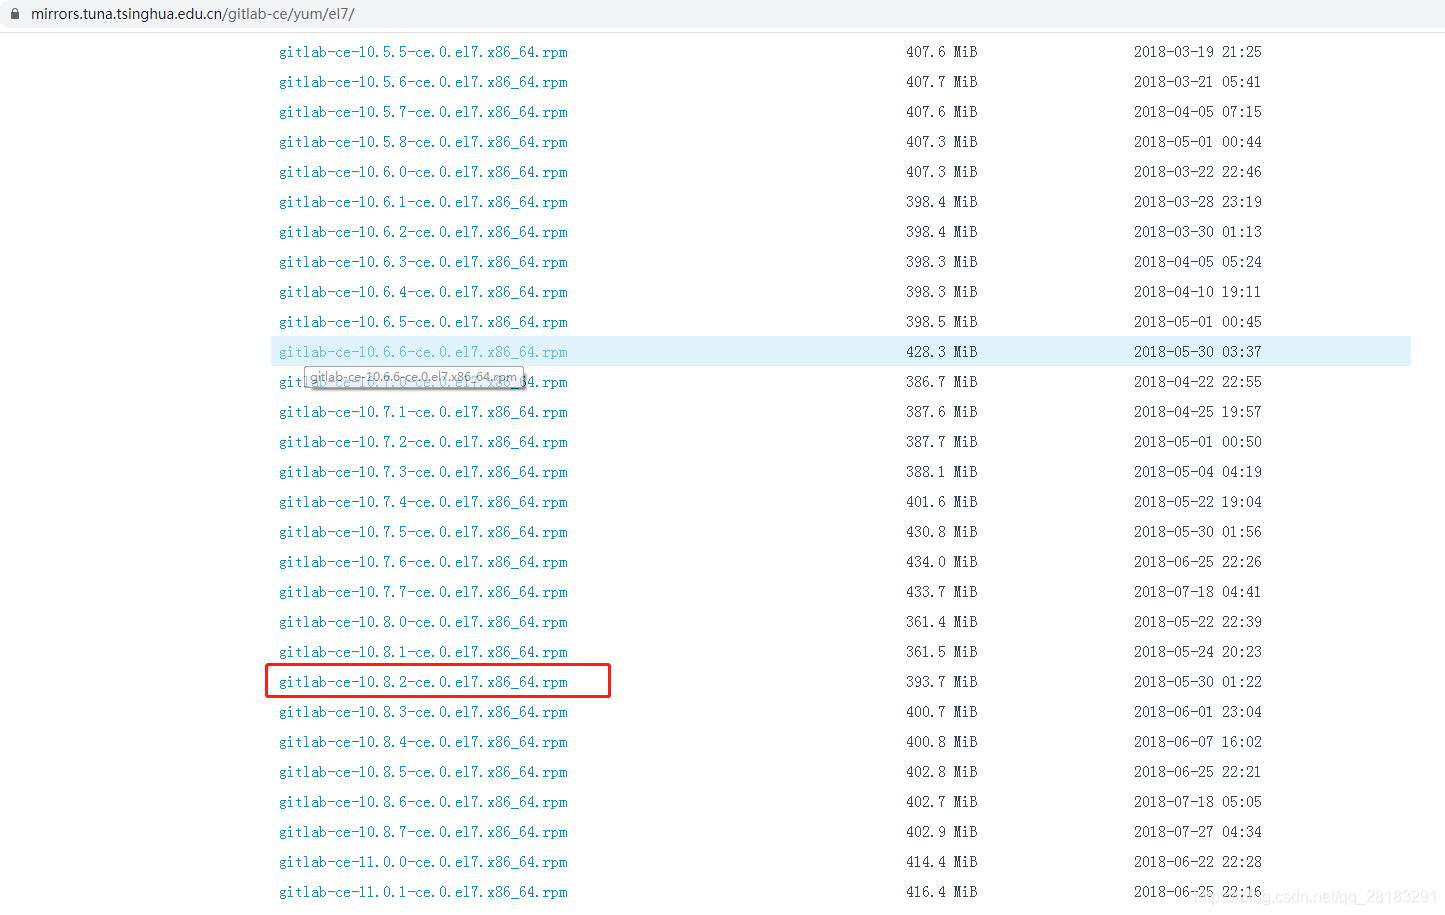This screenshot has height=915, width=1445.
Task: Open gitlab-ce-10.7.6-ce.0.el7.x86_64.rpm
Action: coord(423,562)
